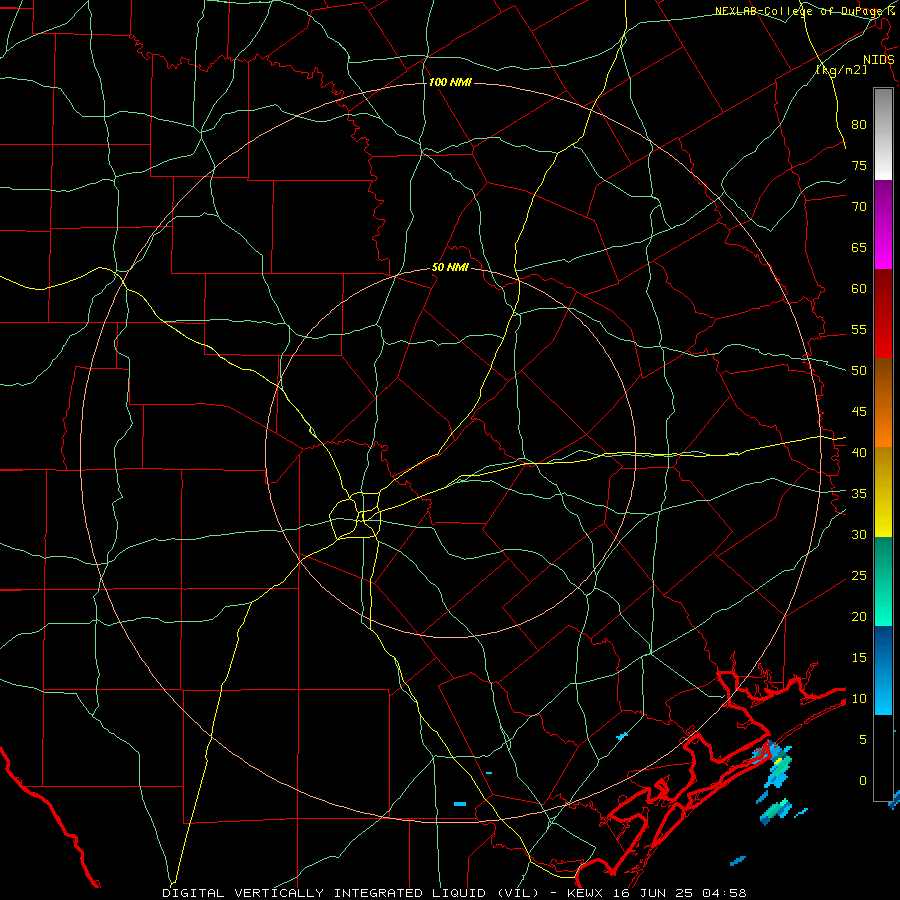This screenshot has height=900, width=900.
Task: Click the green-teal segment of the color bar
Action: (x=883, y=581)
